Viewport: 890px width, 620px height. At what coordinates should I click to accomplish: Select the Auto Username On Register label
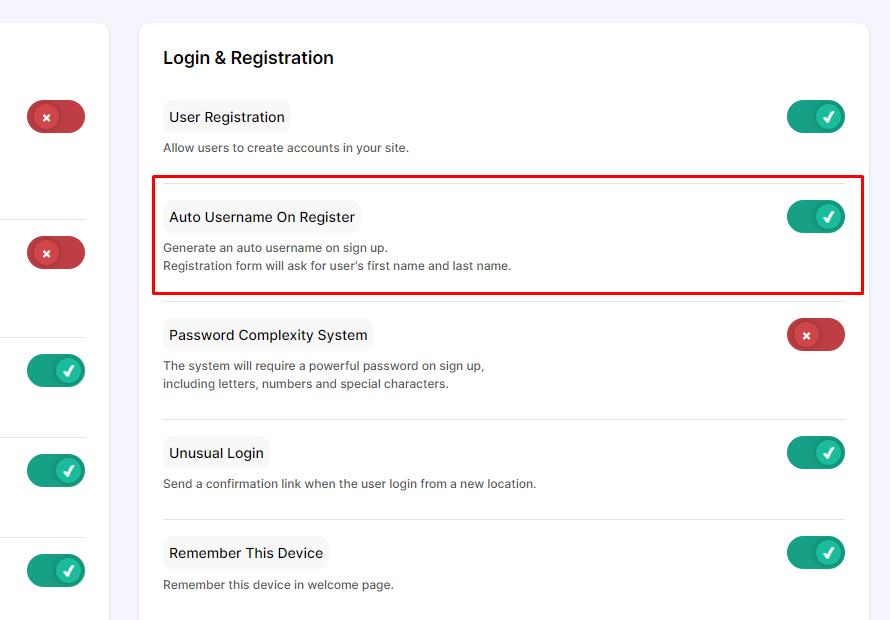(x=262, y=217)
